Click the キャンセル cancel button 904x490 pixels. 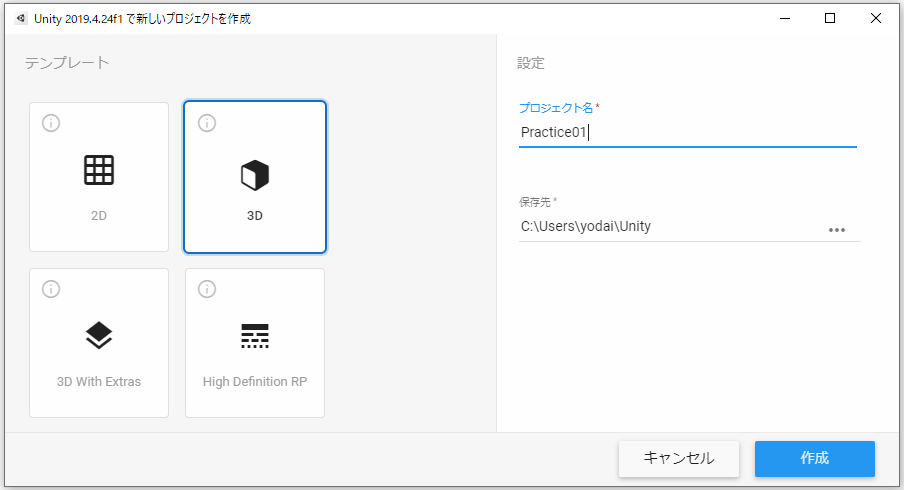[x=679, y=459]
